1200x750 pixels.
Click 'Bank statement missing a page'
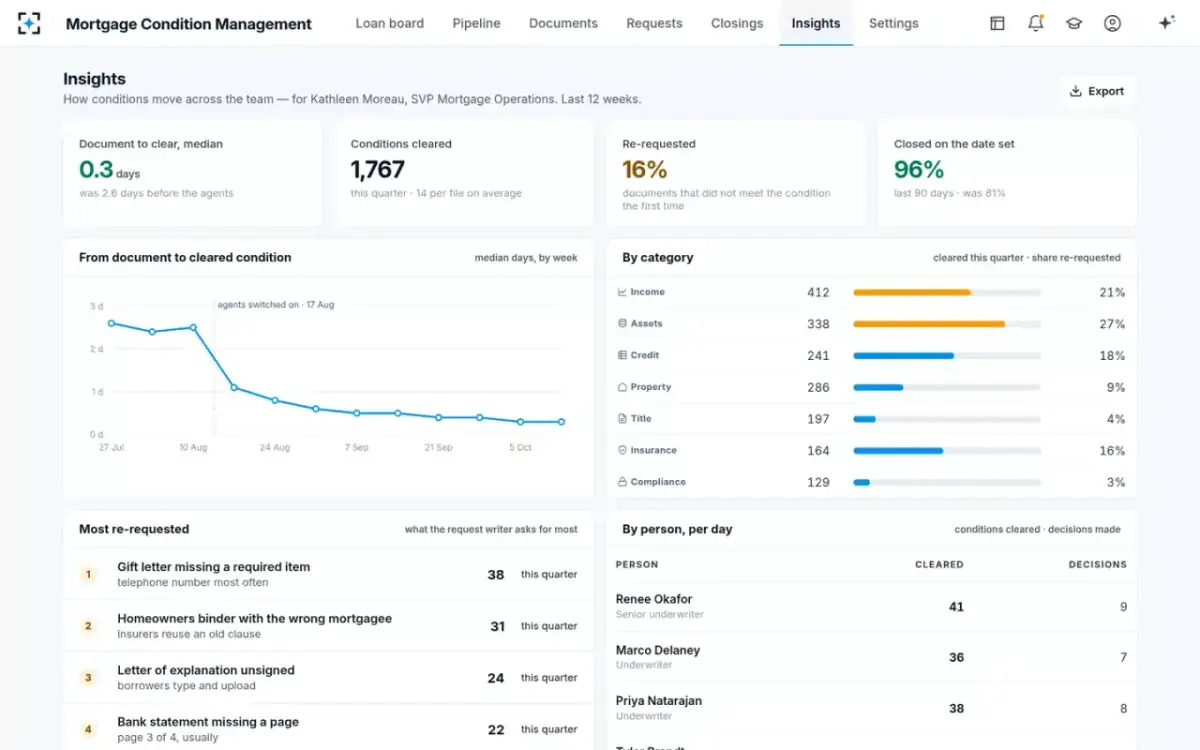click(x=208, y=722)
